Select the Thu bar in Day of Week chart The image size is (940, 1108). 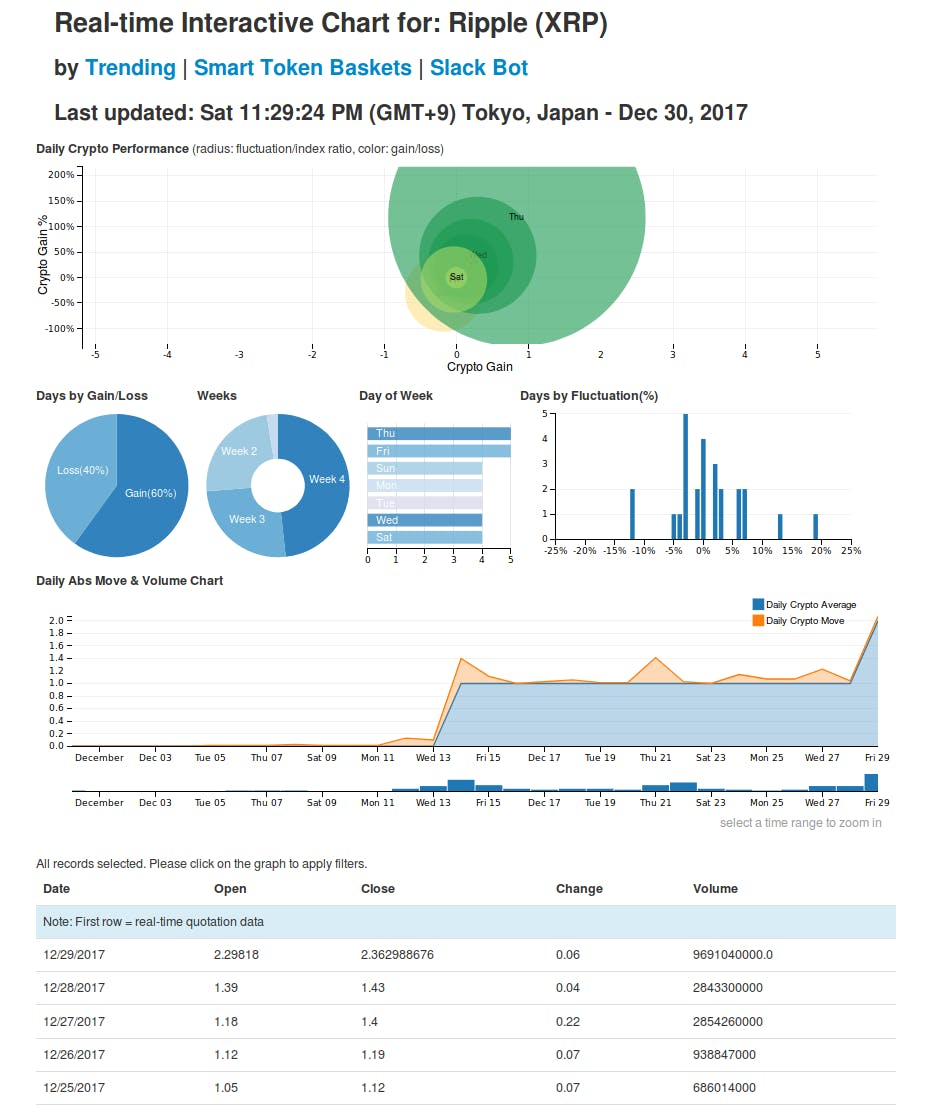click(437, 434)
